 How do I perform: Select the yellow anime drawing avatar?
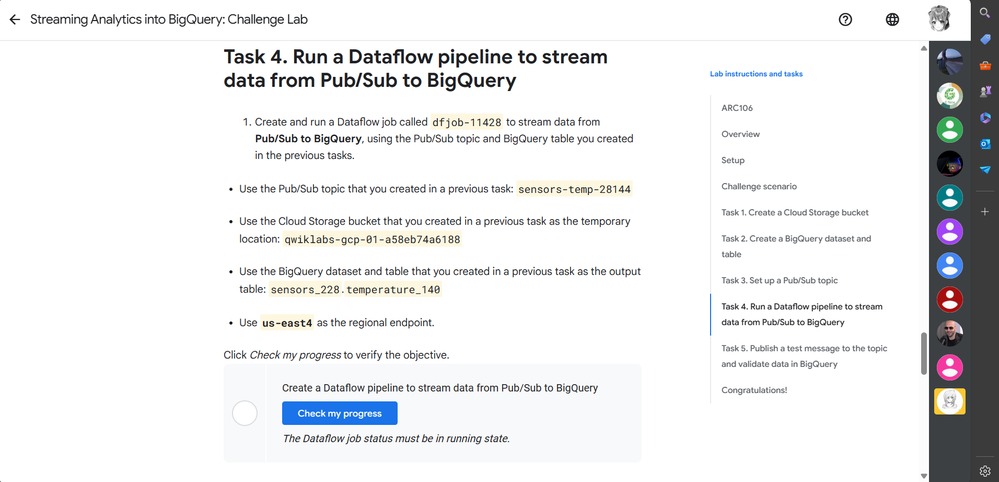pos(949,401)
